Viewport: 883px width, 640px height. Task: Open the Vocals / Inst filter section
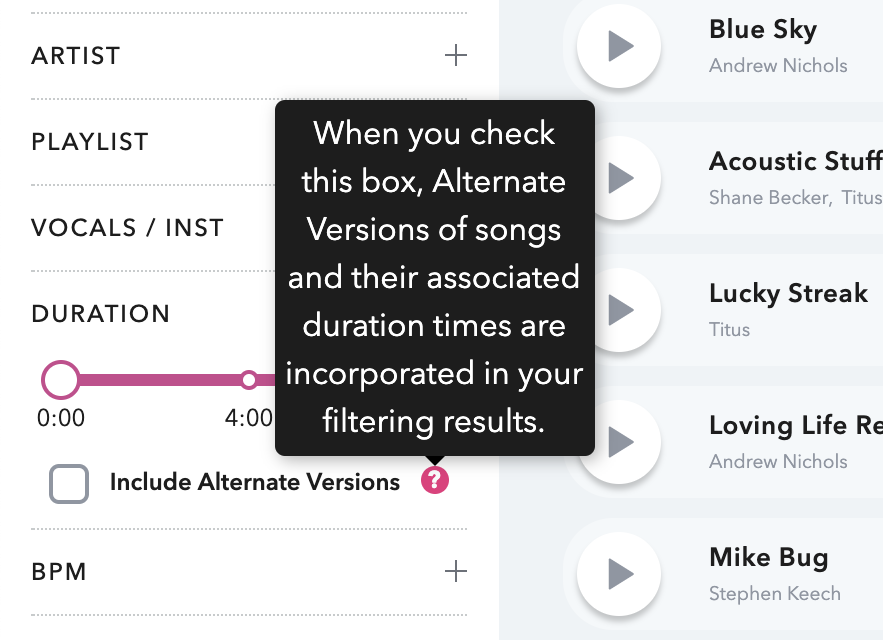click(127, 228)
